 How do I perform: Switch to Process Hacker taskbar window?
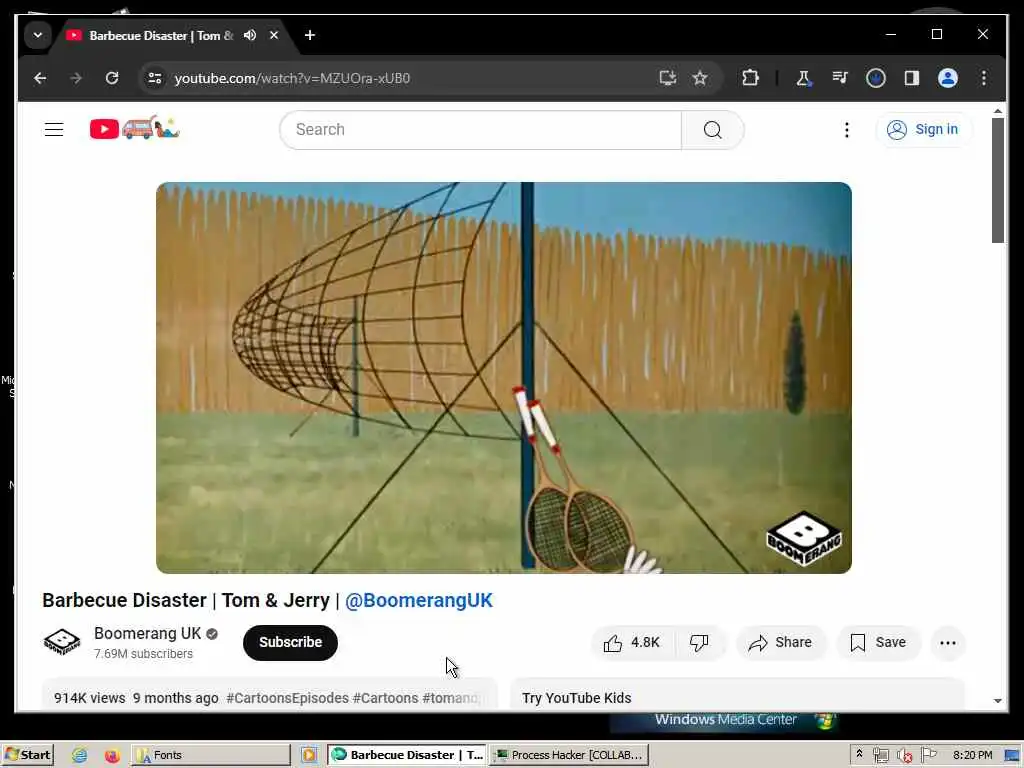coord(569,755)
